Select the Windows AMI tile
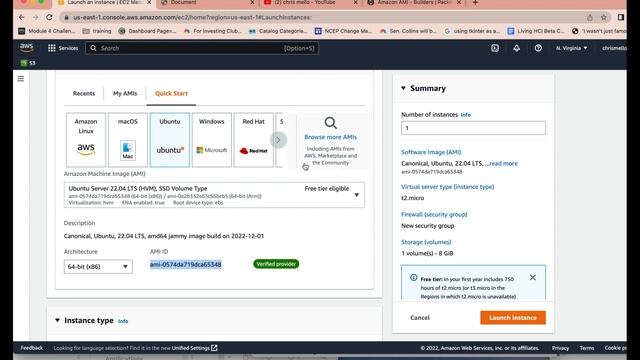The height and width of the screenshot is (360, 640). pos(211,140)
